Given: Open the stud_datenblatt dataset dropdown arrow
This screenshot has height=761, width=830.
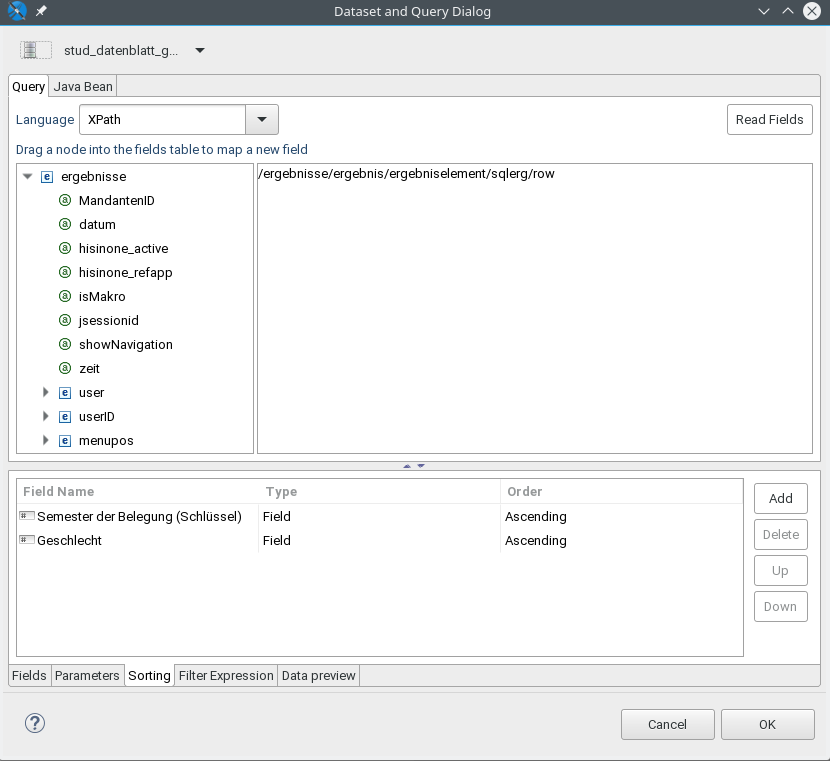Looking at the screenshot, I should (x=200, y=51).
